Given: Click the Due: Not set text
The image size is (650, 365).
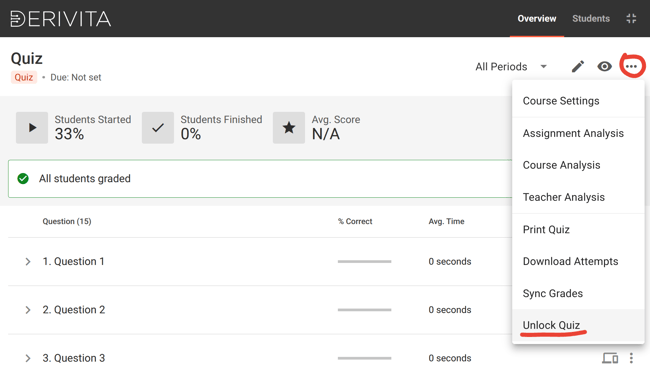Looking at the screenshot, I should pyautogui.click(x=76, y=78).
